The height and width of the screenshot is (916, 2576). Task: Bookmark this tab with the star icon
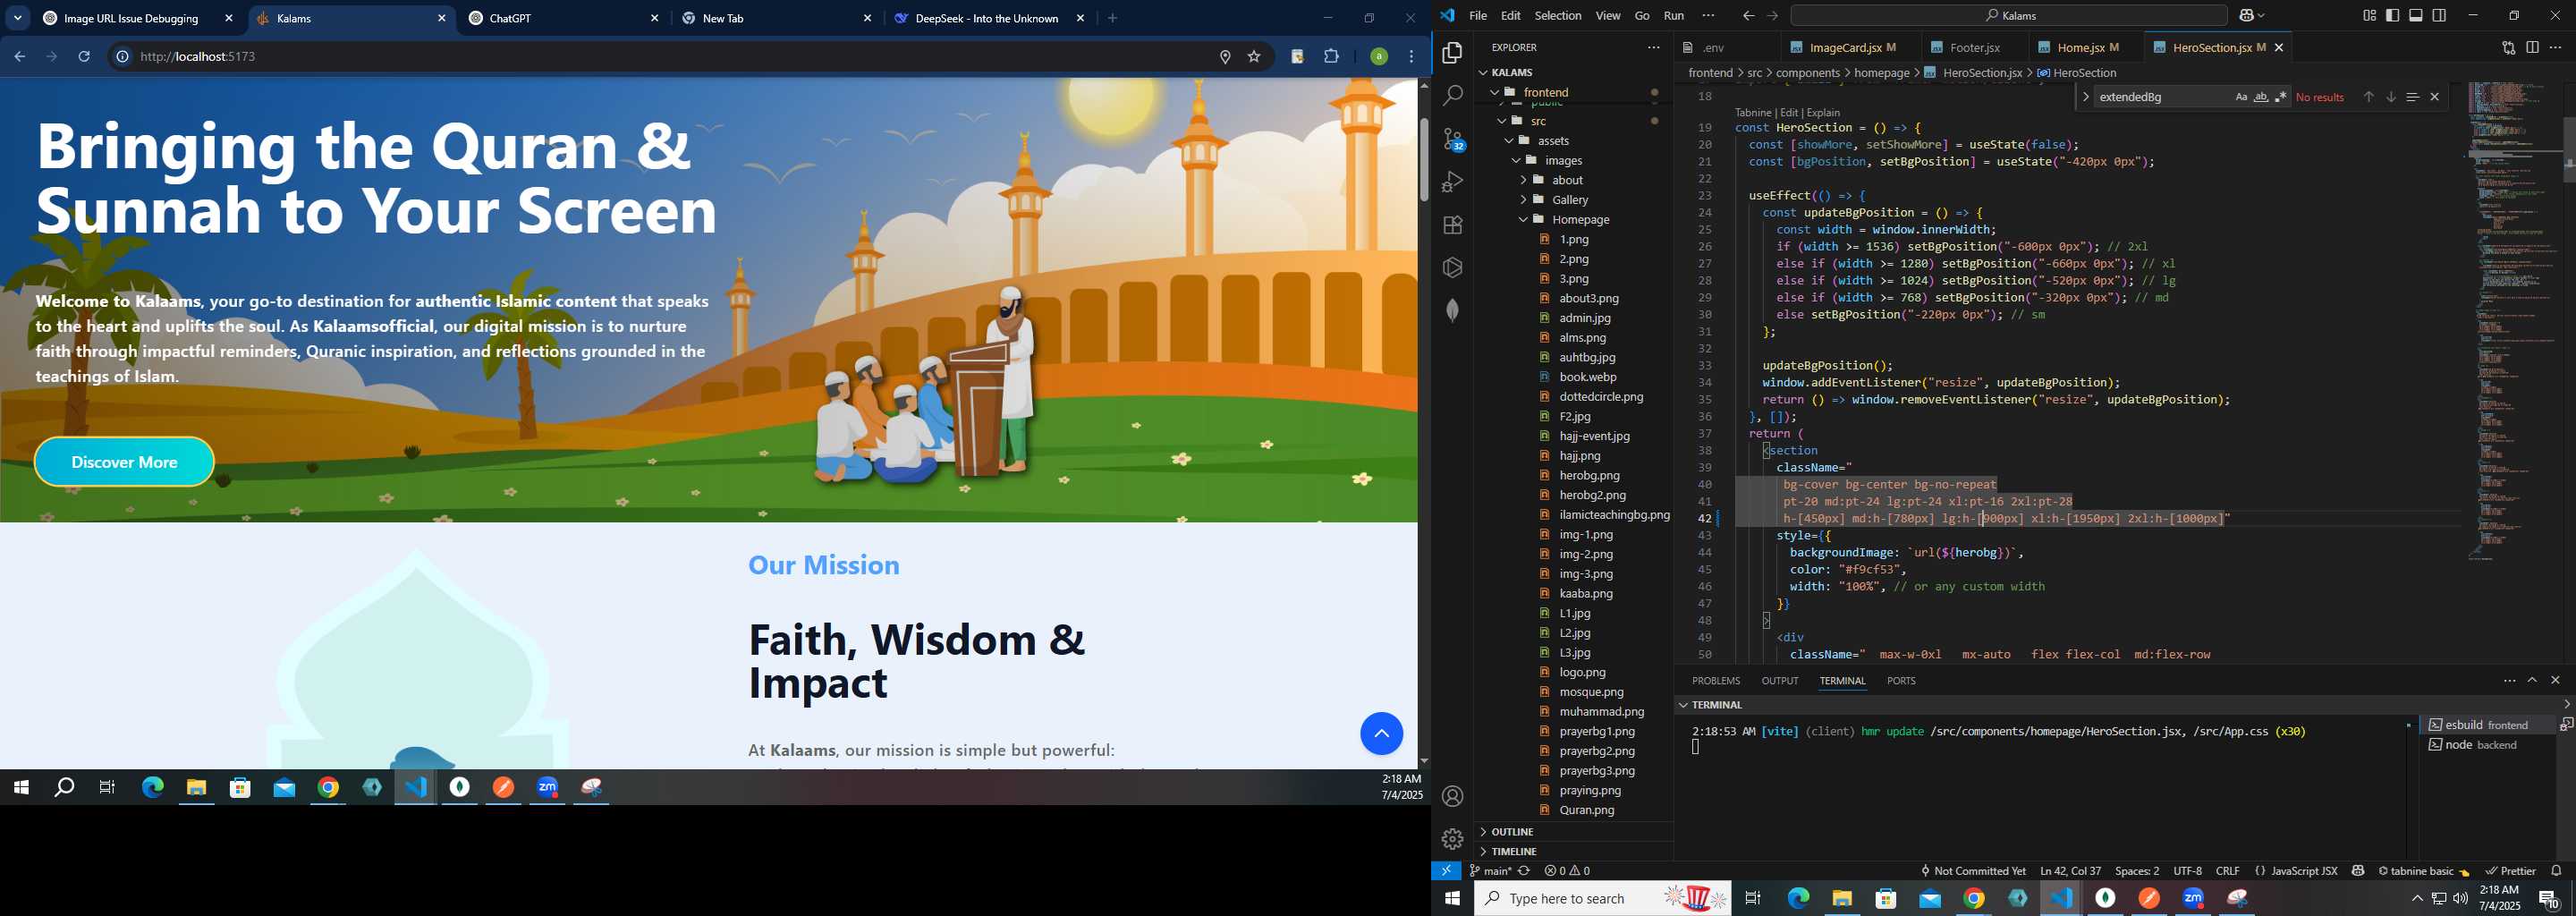click(x=1254, y=57)
